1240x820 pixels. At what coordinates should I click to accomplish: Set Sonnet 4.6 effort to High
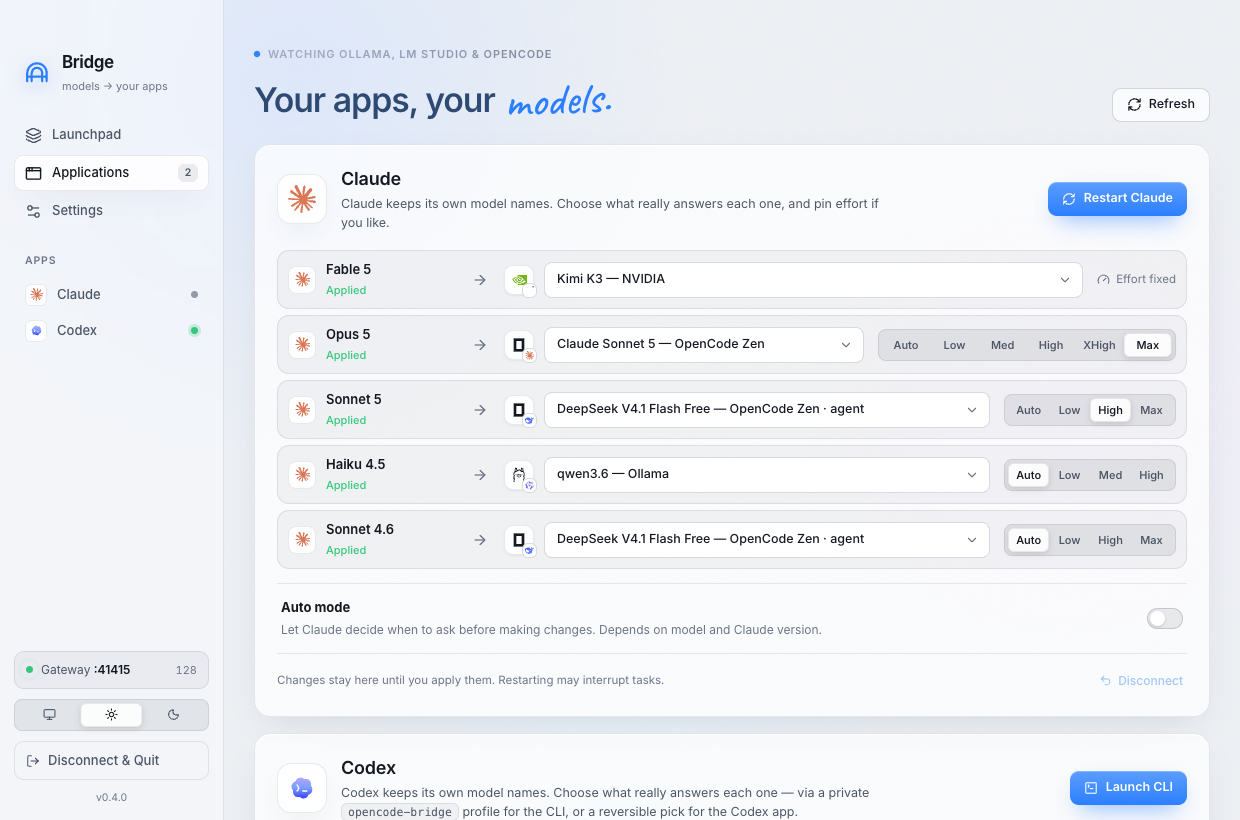tap(1110, 540)
